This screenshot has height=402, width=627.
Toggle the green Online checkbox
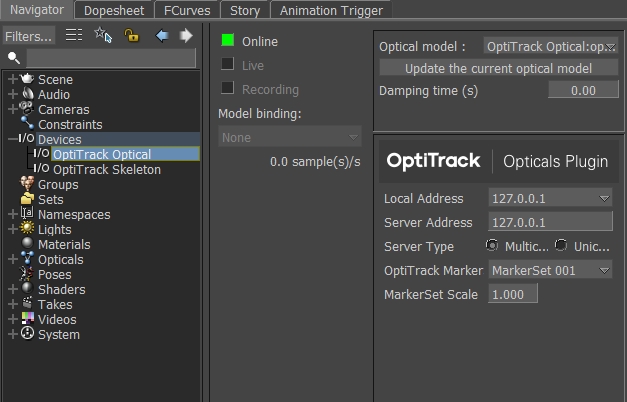[228, 41]
